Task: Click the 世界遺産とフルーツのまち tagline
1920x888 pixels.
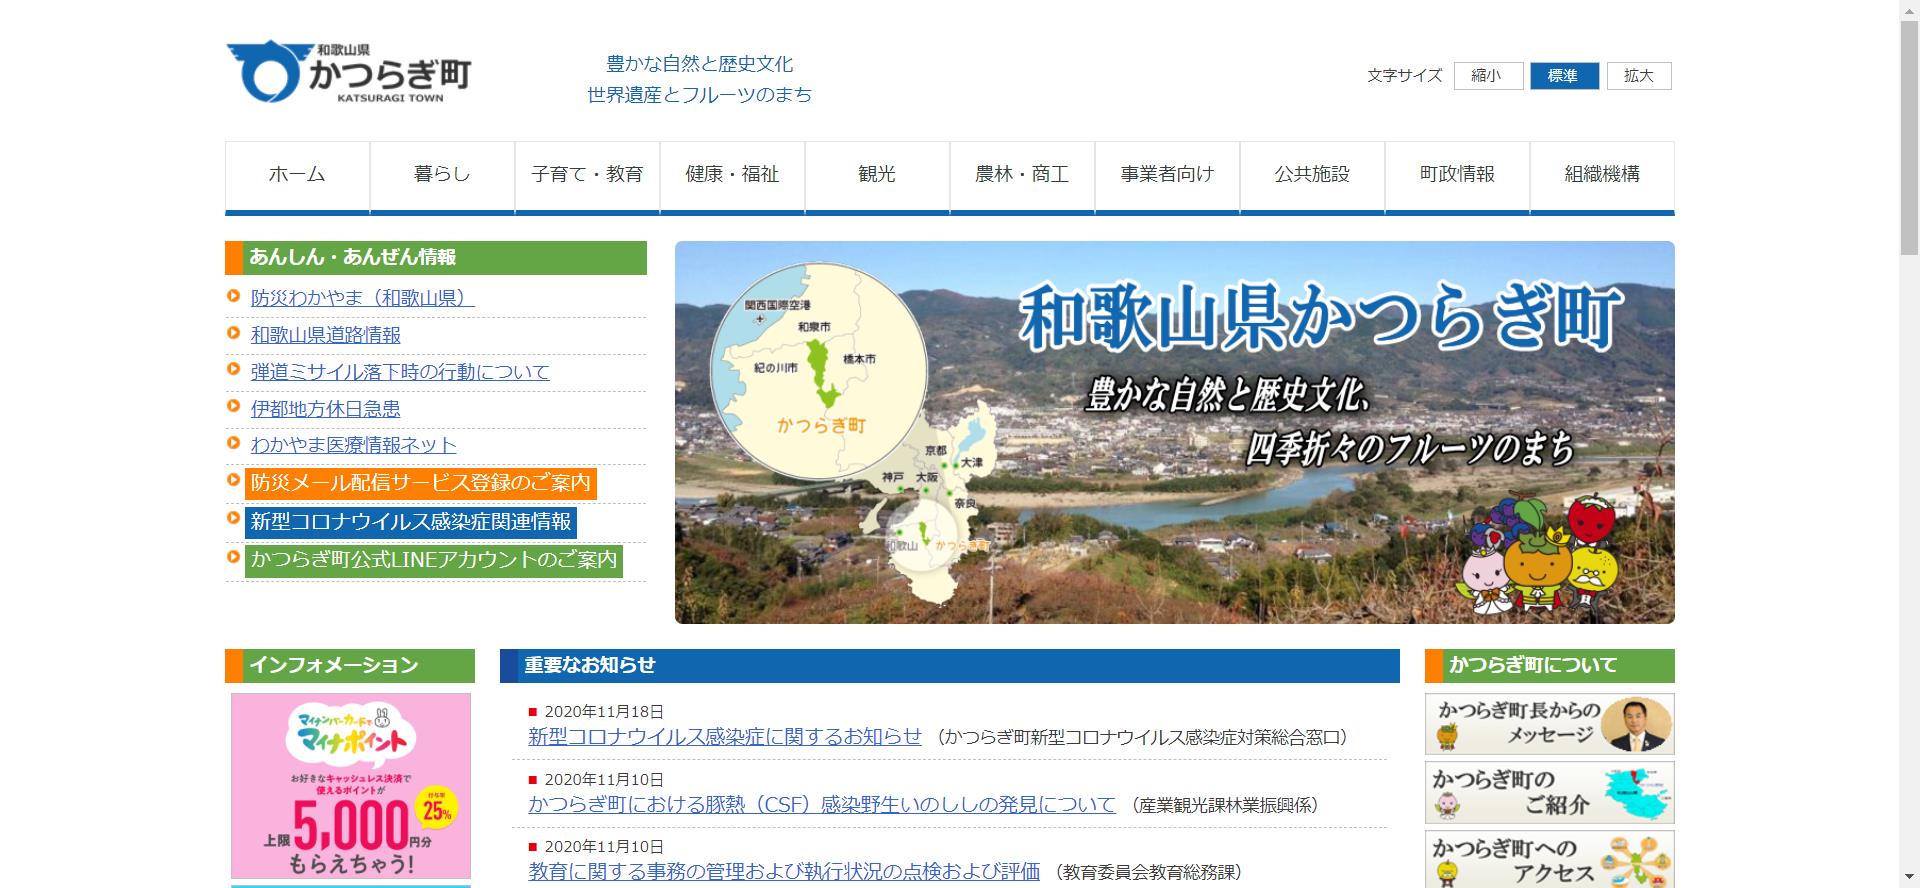Action: 700,95
